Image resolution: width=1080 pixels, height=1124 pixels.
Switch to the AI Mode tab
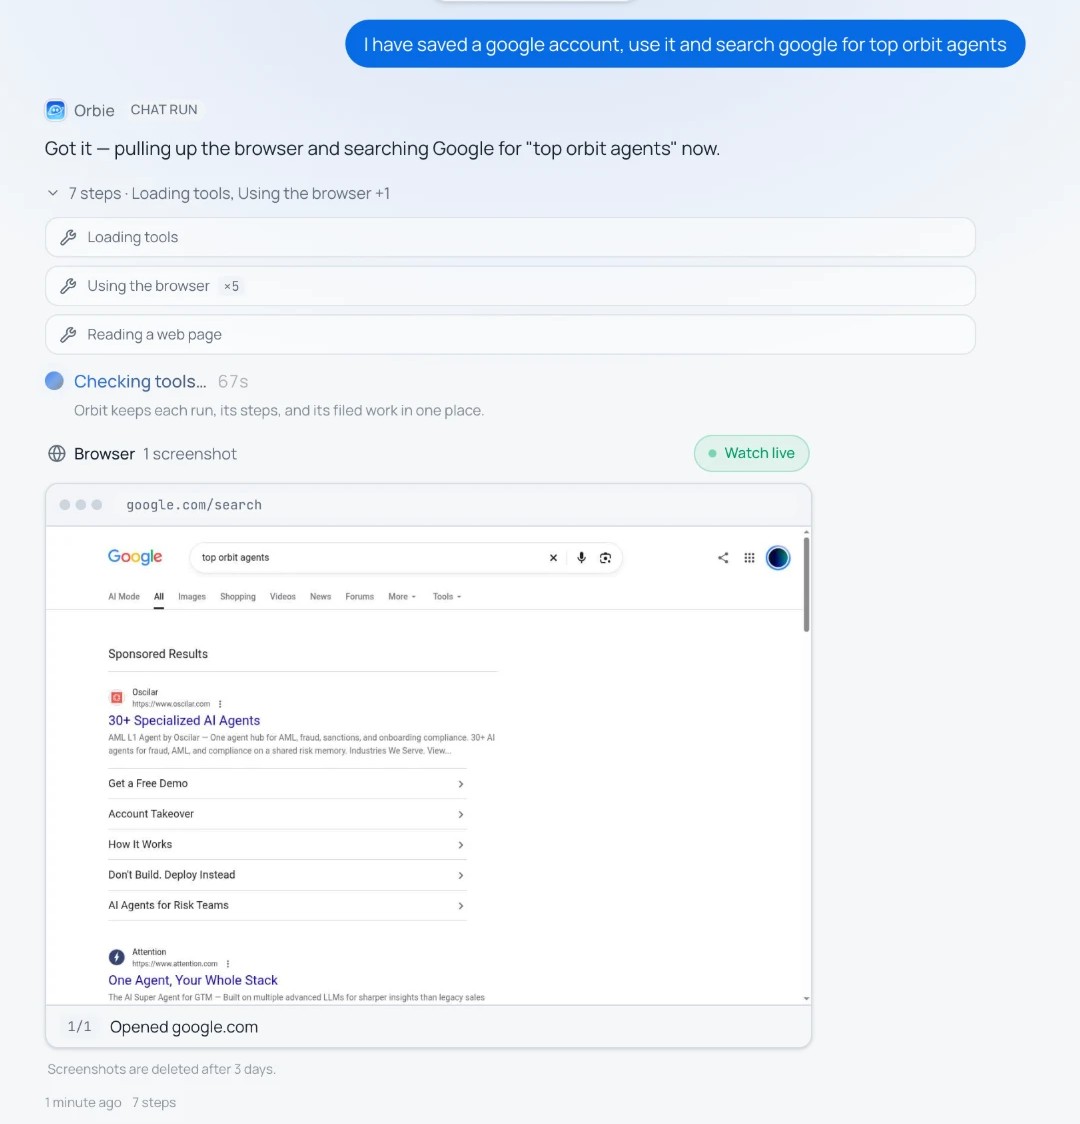[x=124, y=596]
